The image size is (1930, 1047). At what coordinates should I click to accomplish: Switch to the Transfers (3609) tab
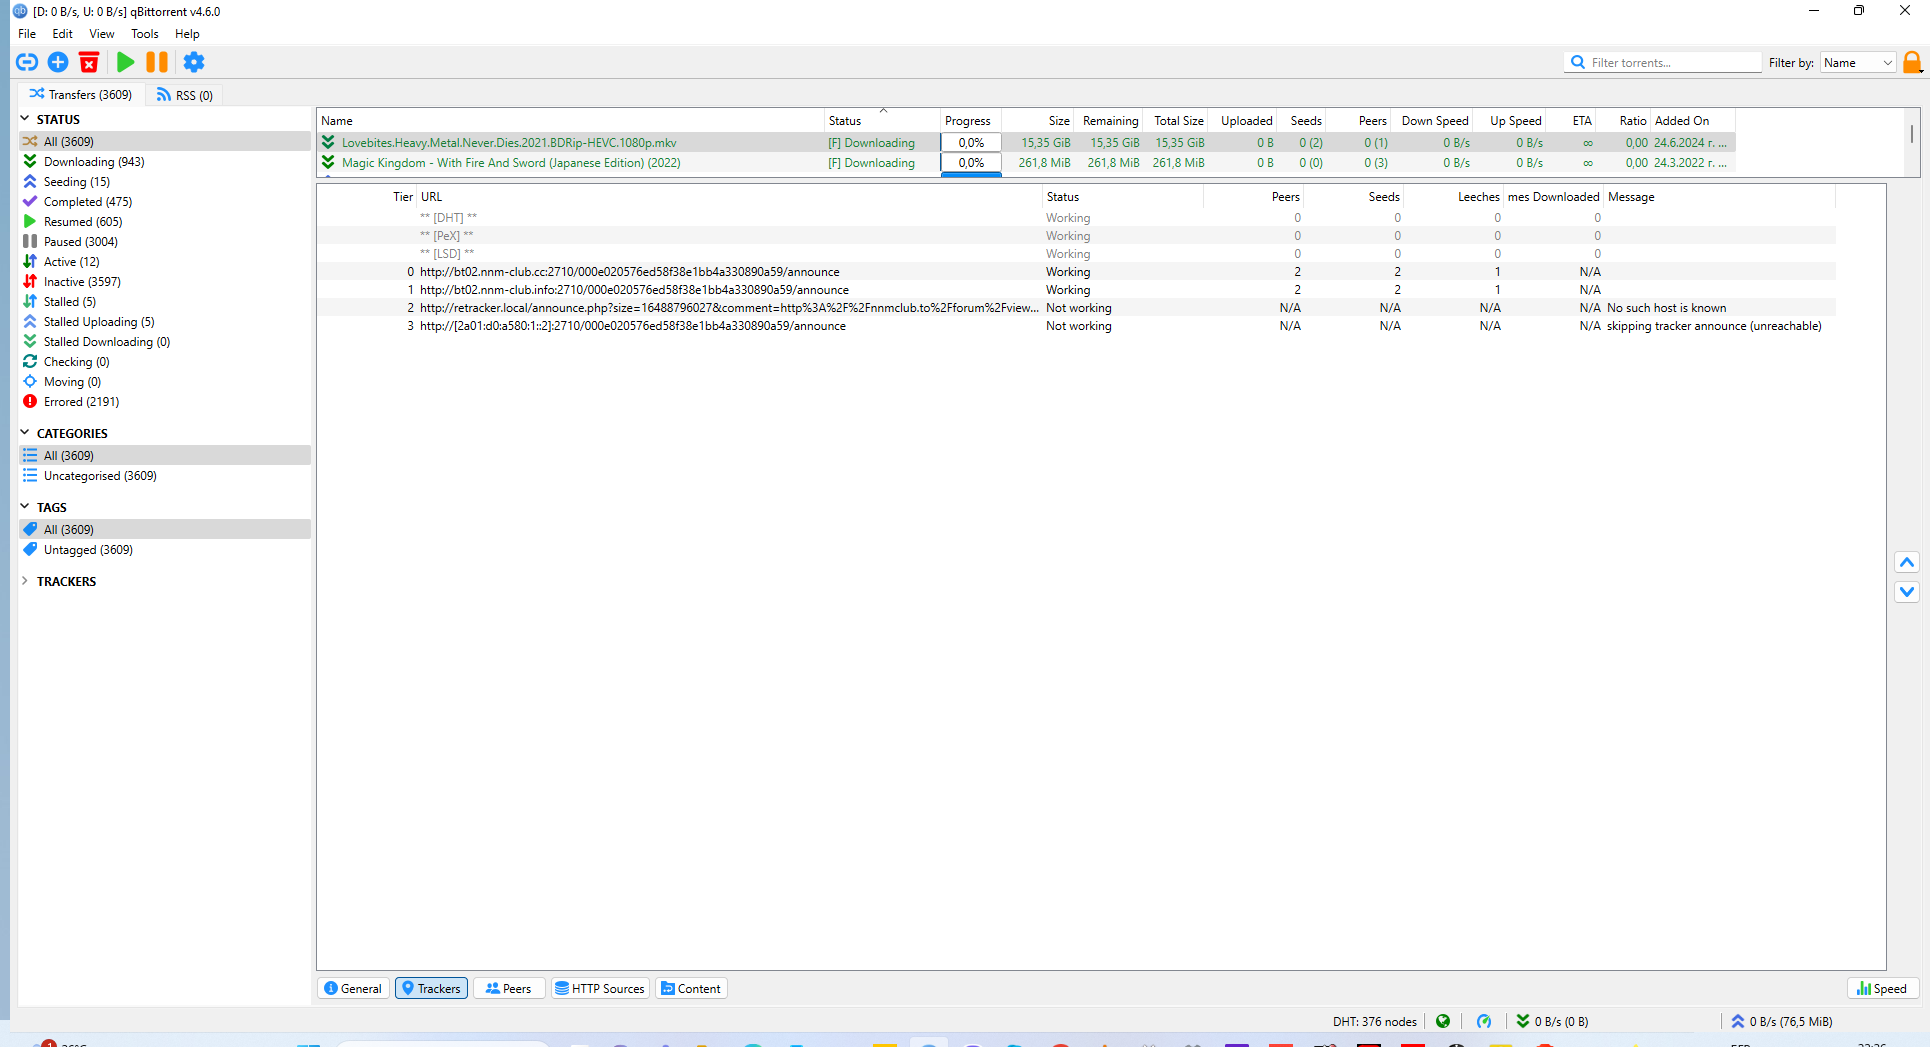pyautogui.click(x=81, y=95)
